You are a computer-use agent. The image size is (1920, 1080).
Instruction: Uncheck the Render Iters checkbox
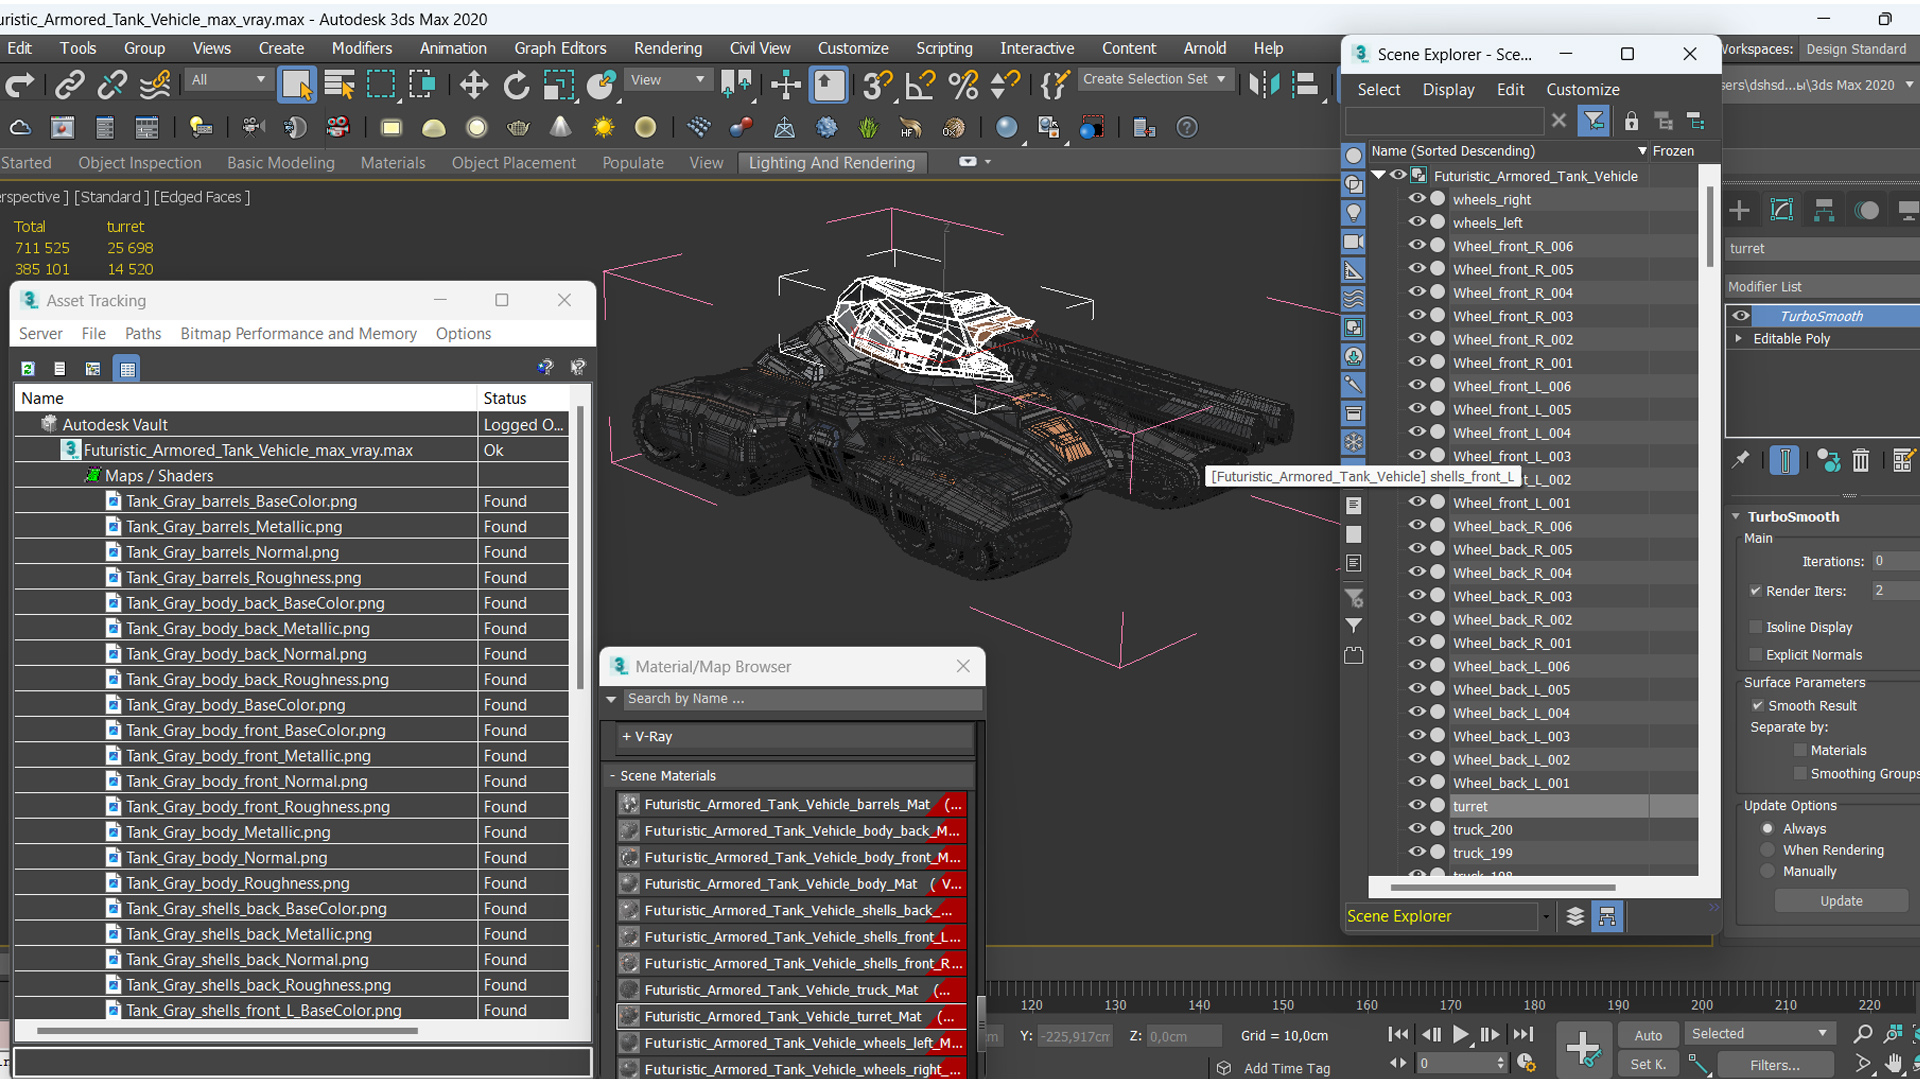(x=1755, y=591)
